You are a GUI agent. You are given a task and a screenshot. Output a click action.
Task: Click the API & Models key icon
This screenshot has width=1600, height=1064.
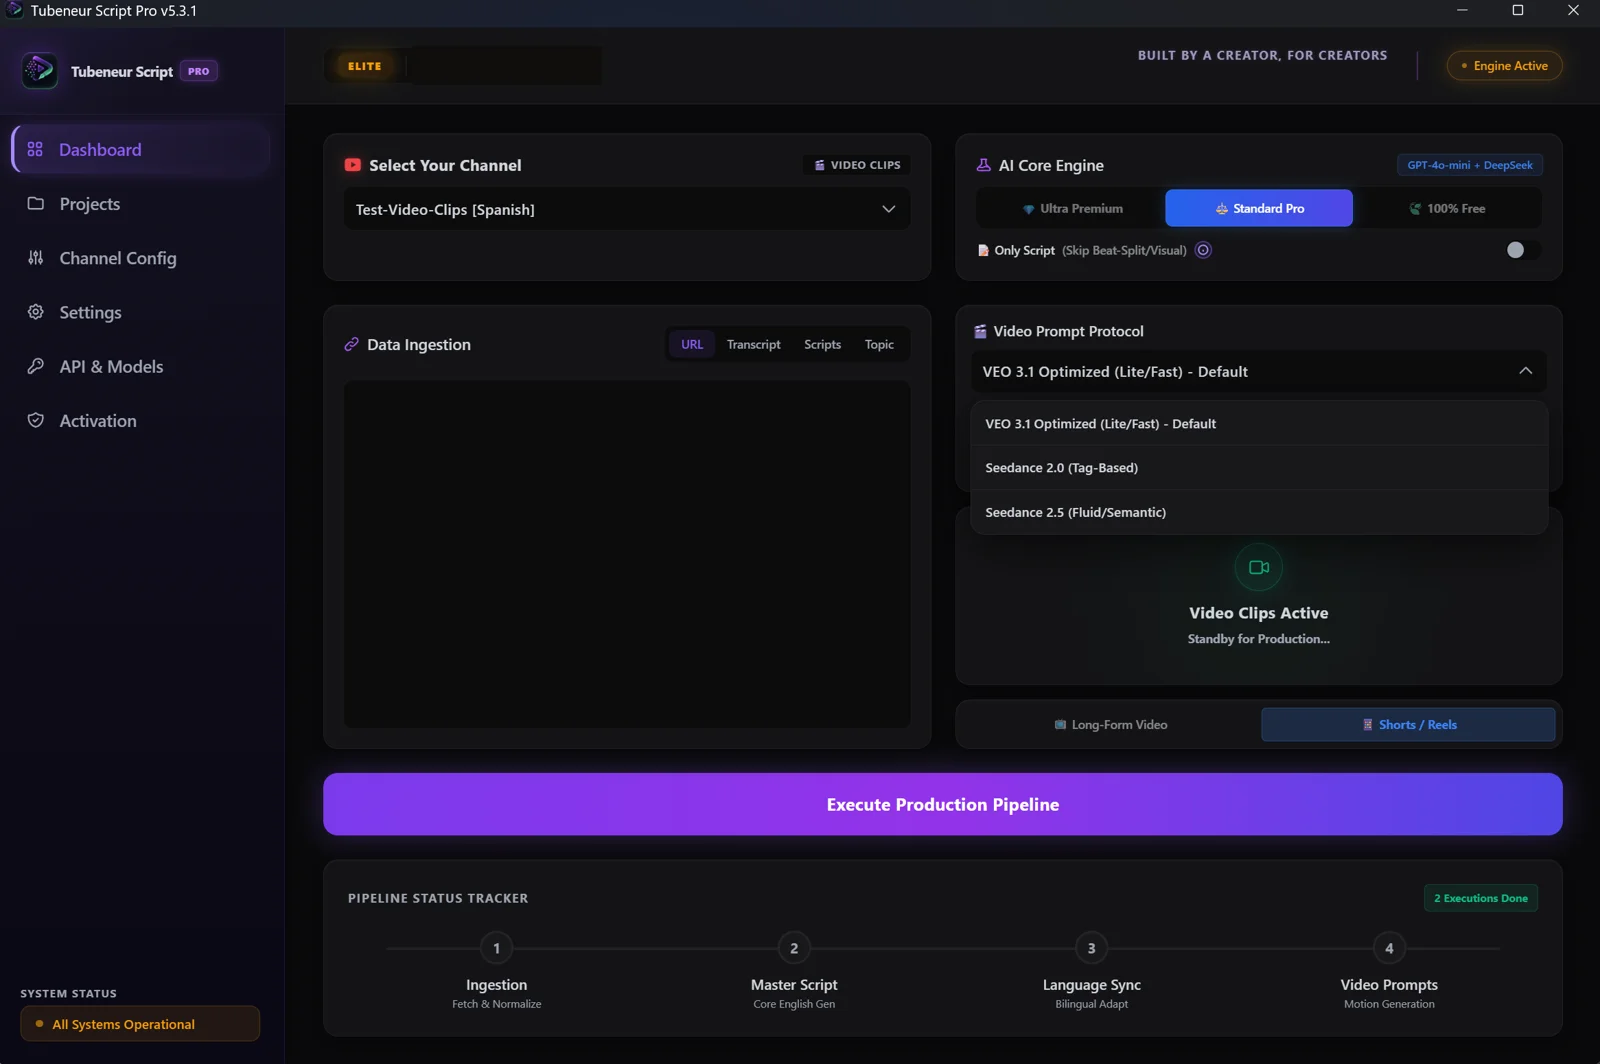click(35, 366)
